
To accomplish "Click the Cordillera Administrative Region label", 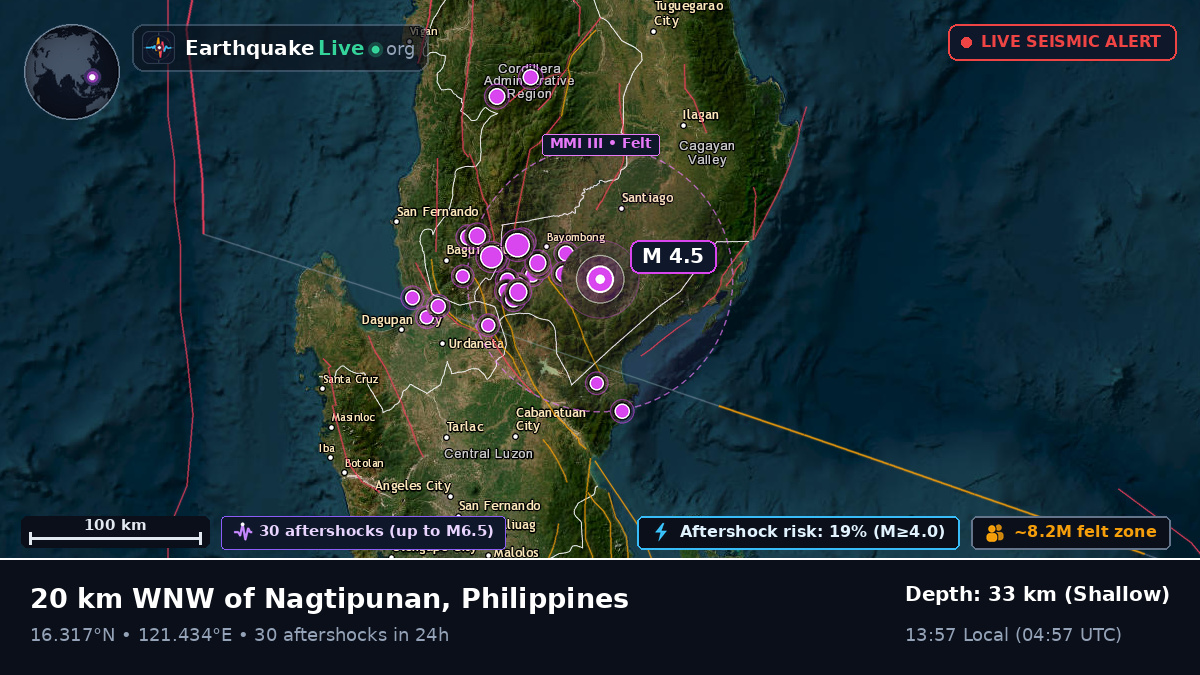I will [529, 81].
